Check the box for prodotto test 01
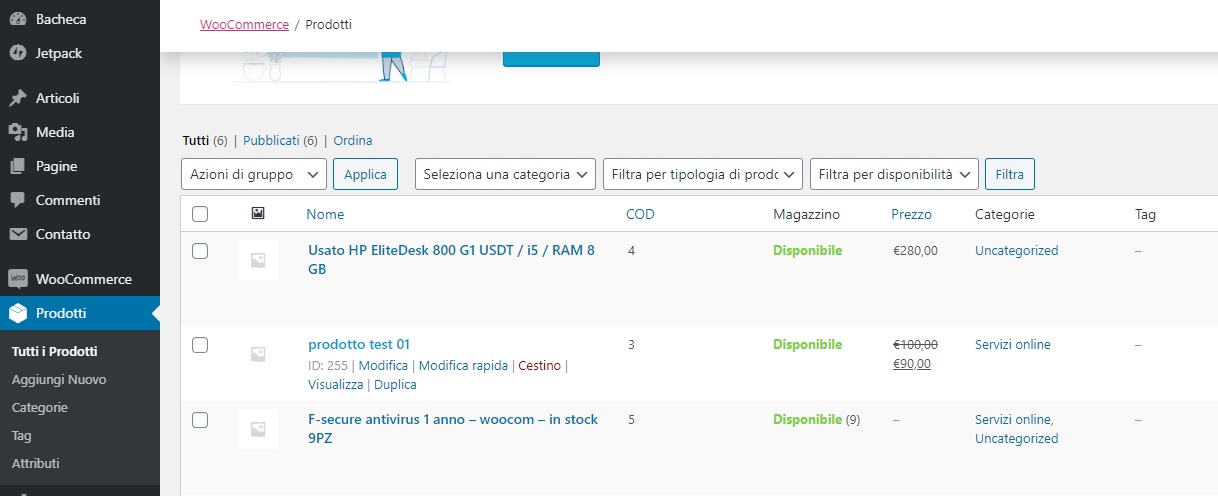1218x496 pixels. click(200, 345)
